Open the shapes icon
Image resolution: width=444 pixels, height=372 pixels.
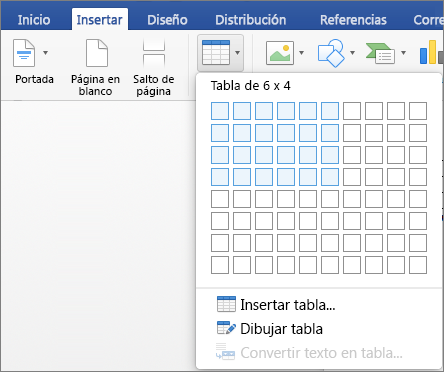tap(331, 53)
